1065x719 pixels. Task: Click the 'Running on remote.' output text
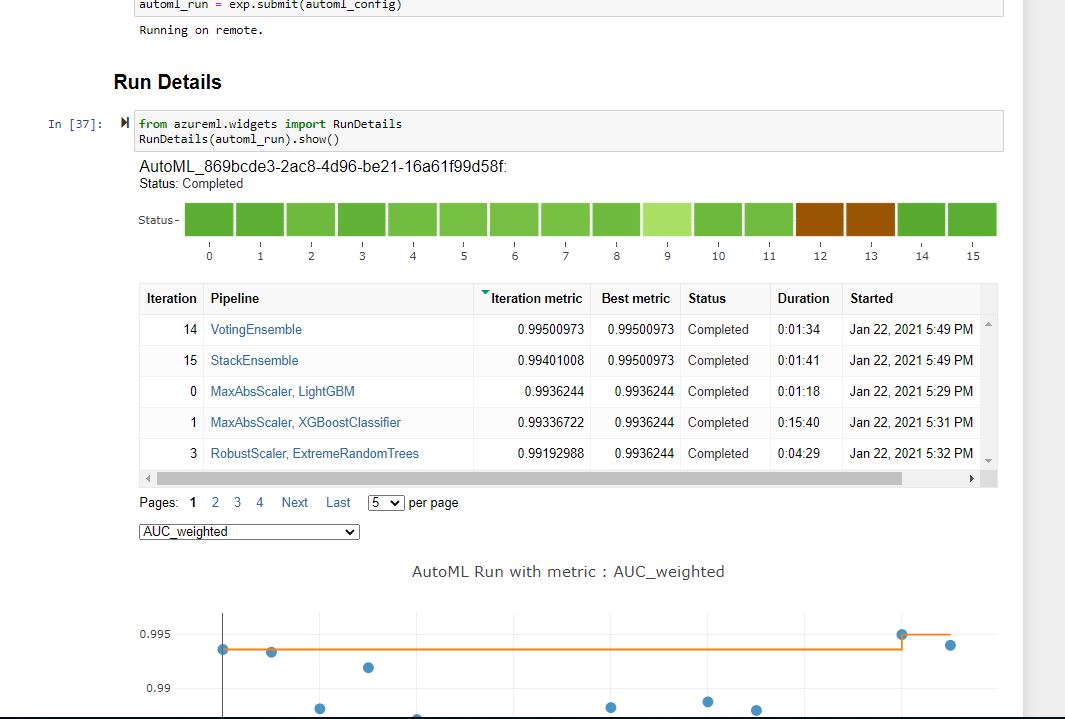(201, 30)
